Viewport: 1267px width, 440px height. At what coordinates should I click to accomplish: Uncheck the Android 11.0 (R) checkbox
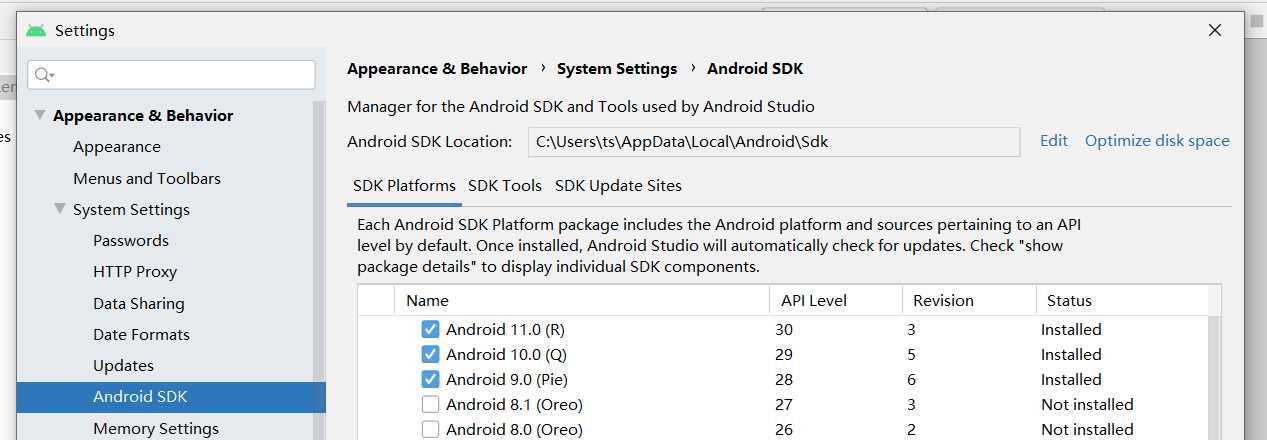[430, 329]
